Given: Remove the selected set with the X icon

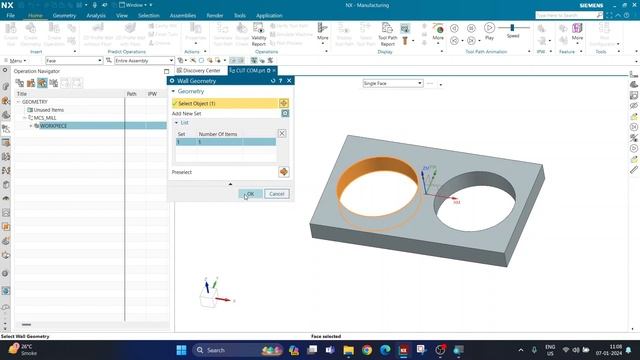Looking at the screenshot, I should (282, 133).
